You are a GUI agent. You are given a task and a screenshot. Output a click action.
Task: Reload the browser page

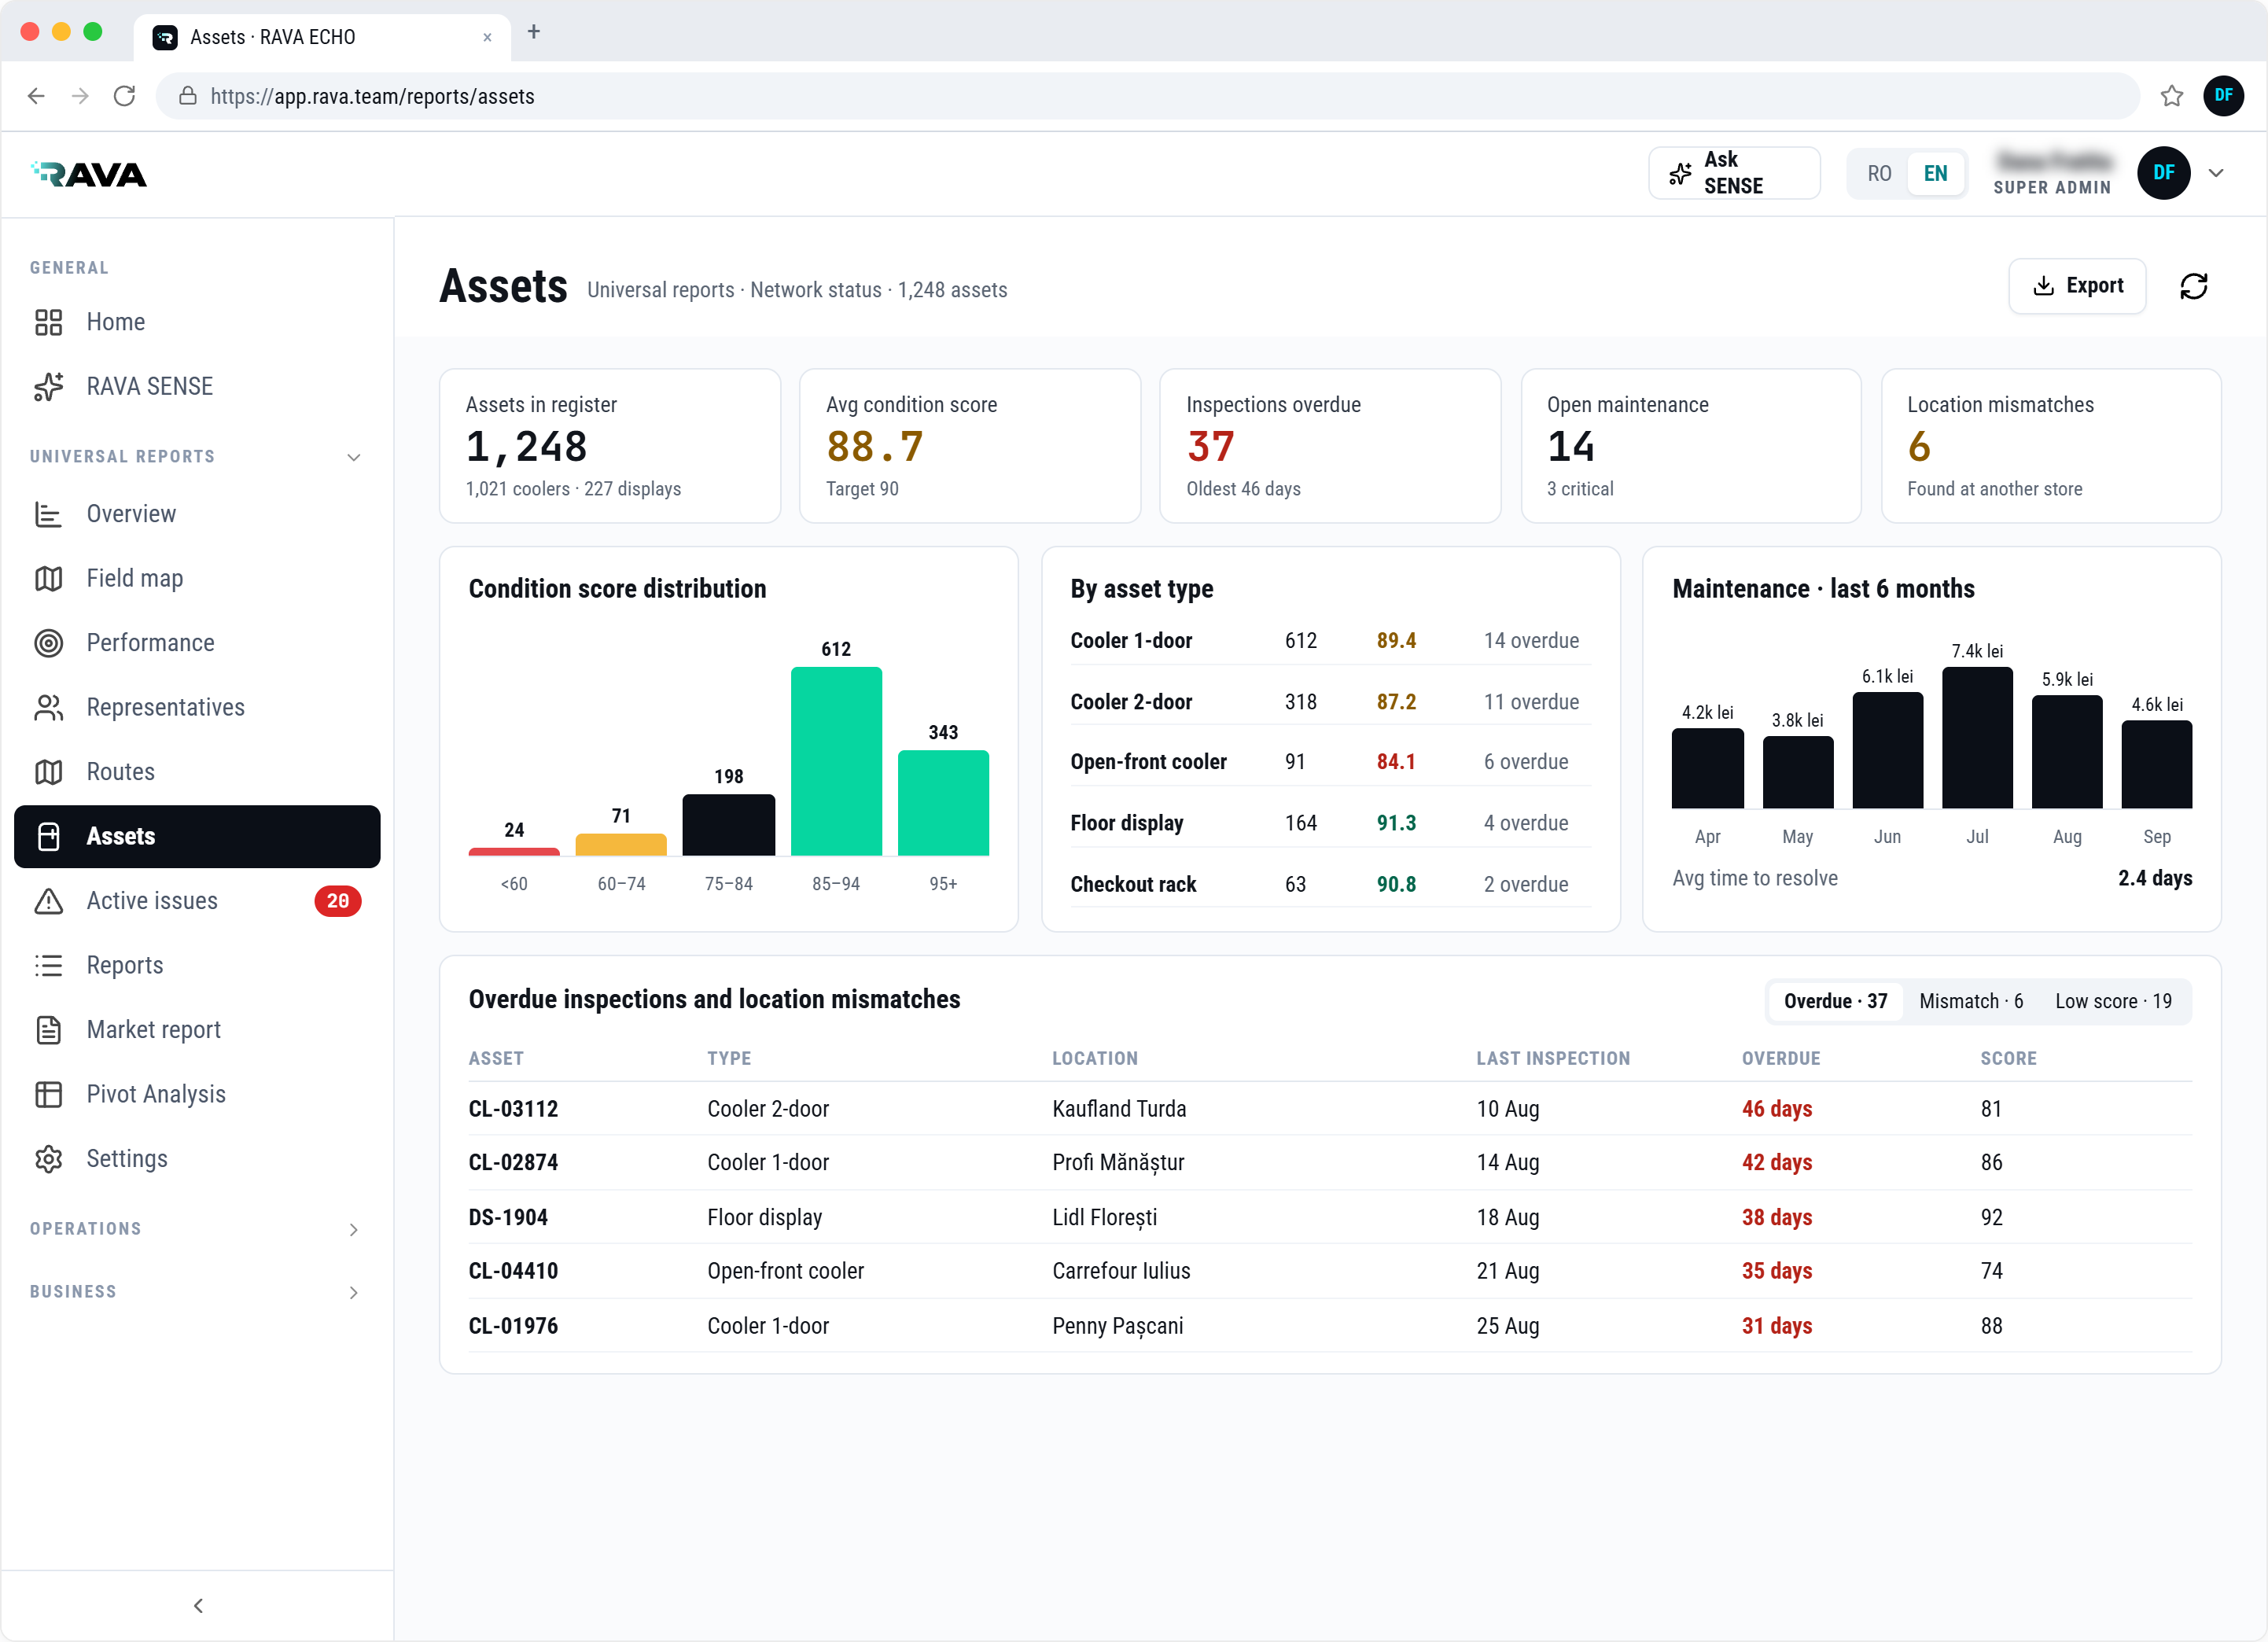(124, 96)
